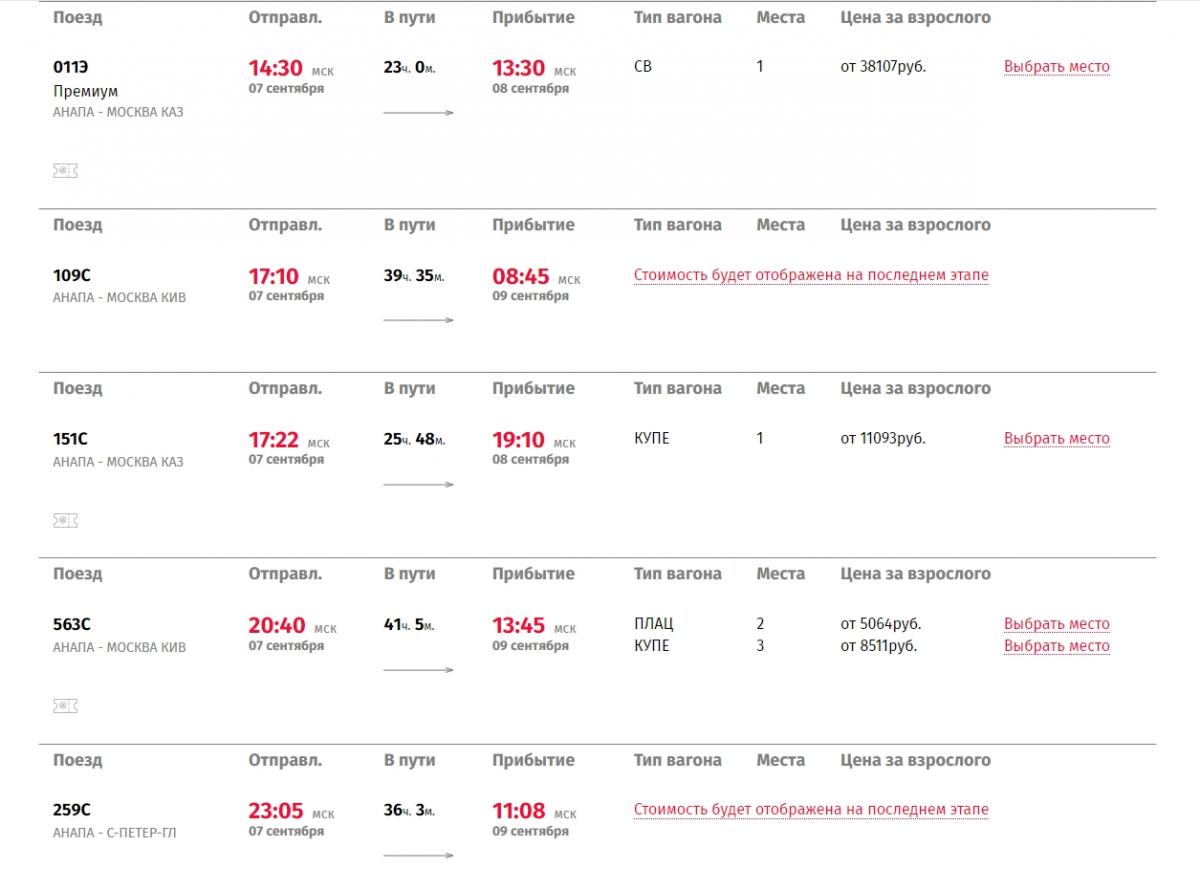
Task: Click the 17:22 departure time of train 151С
Action: (x=275, y=439)
